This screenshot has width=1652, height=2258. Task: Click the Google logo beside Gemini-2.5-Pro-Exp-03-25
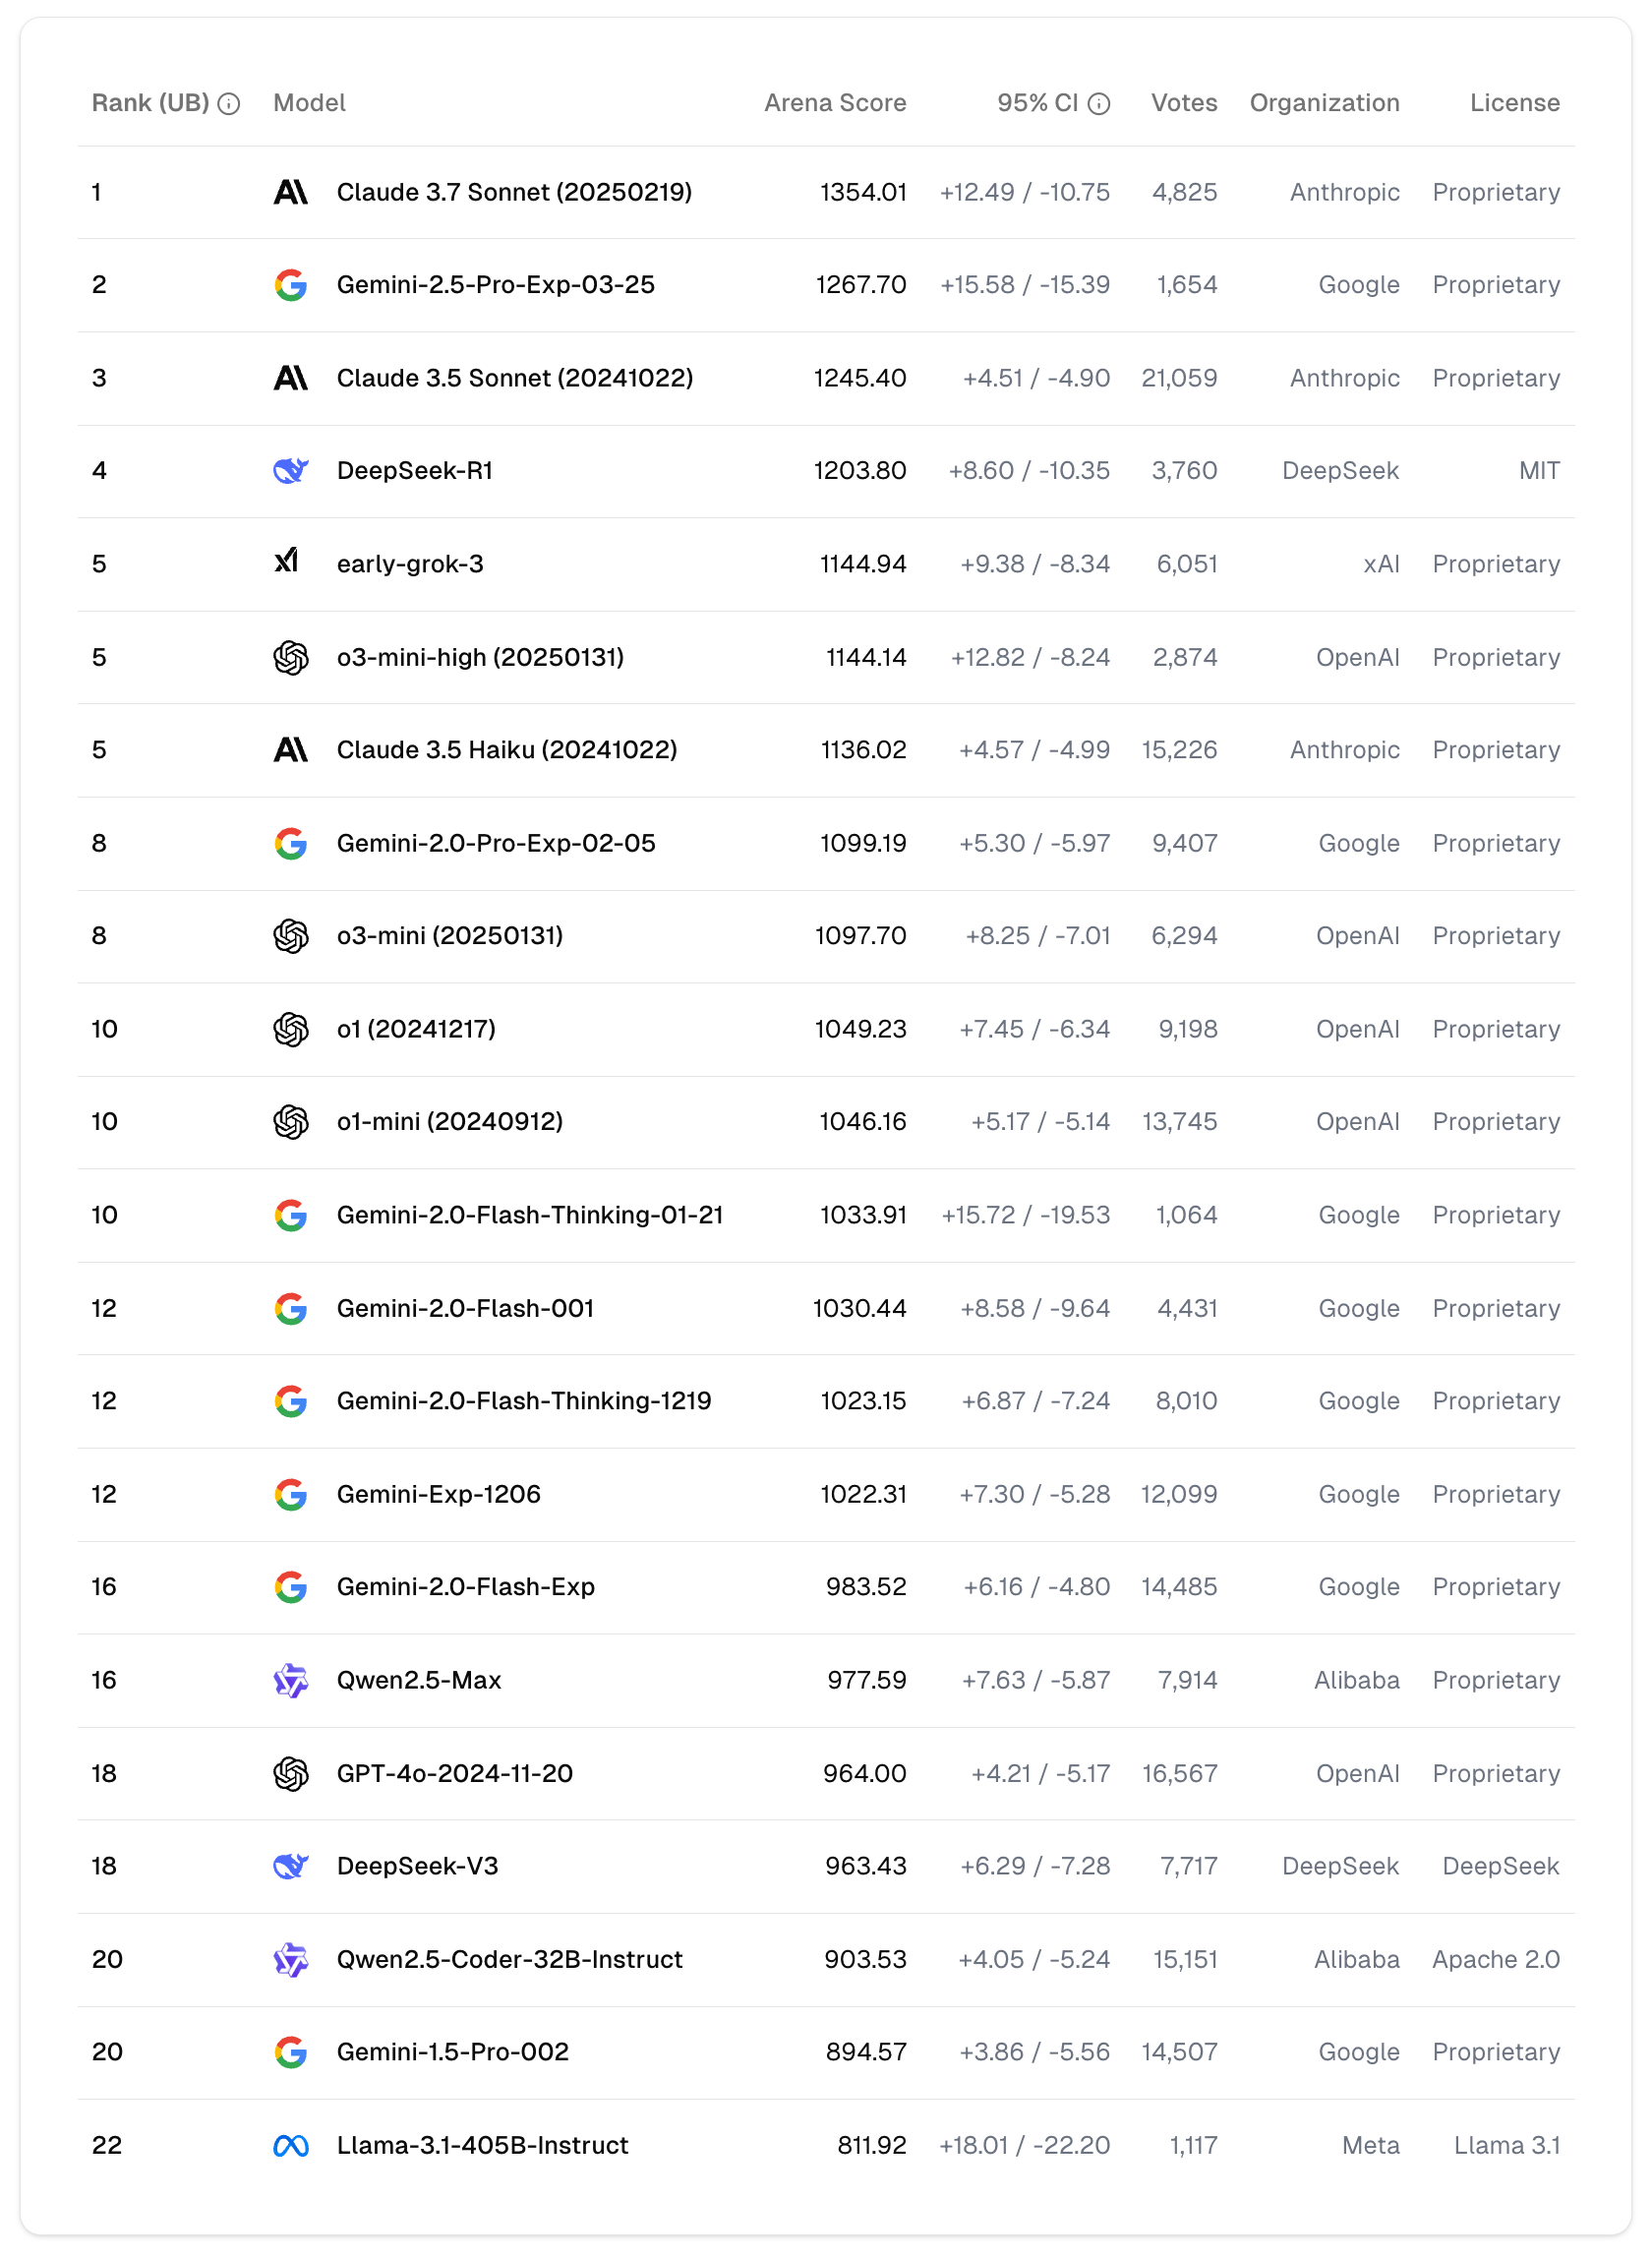click(x=290, y=285)
